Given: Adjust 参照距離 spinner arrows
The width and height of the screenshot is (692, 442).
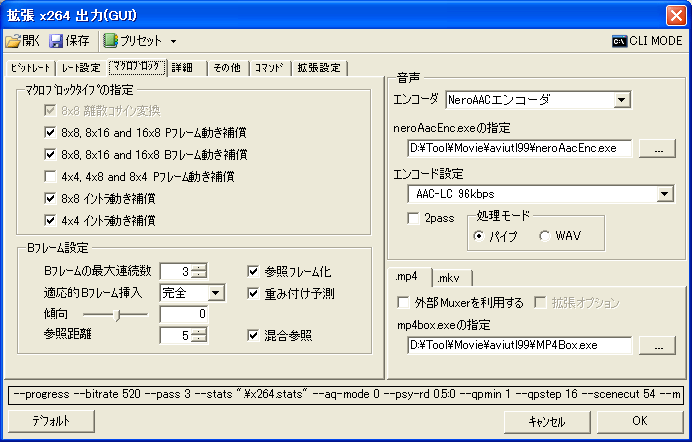Looking at the screenshot, I should [x=199, y=336].
